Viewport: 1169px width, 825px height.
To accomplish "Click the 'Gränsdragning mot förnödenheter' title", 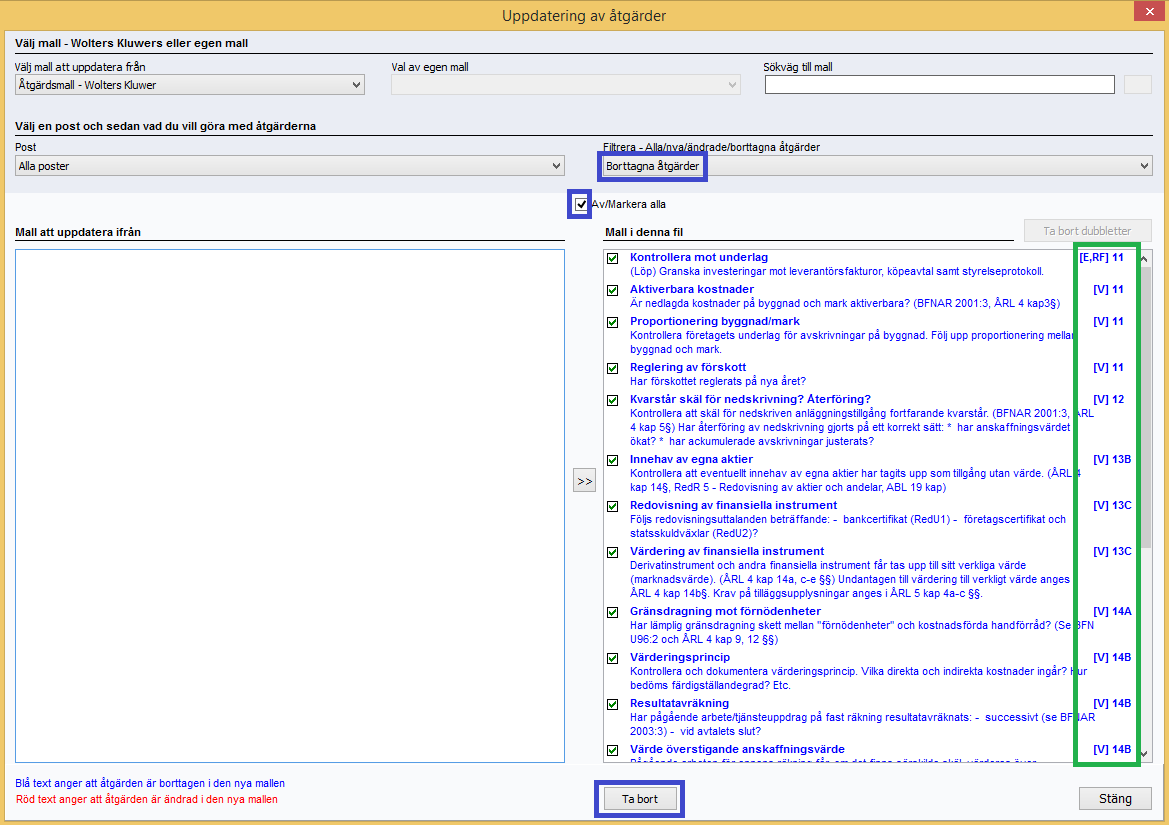I will [725, 611].
